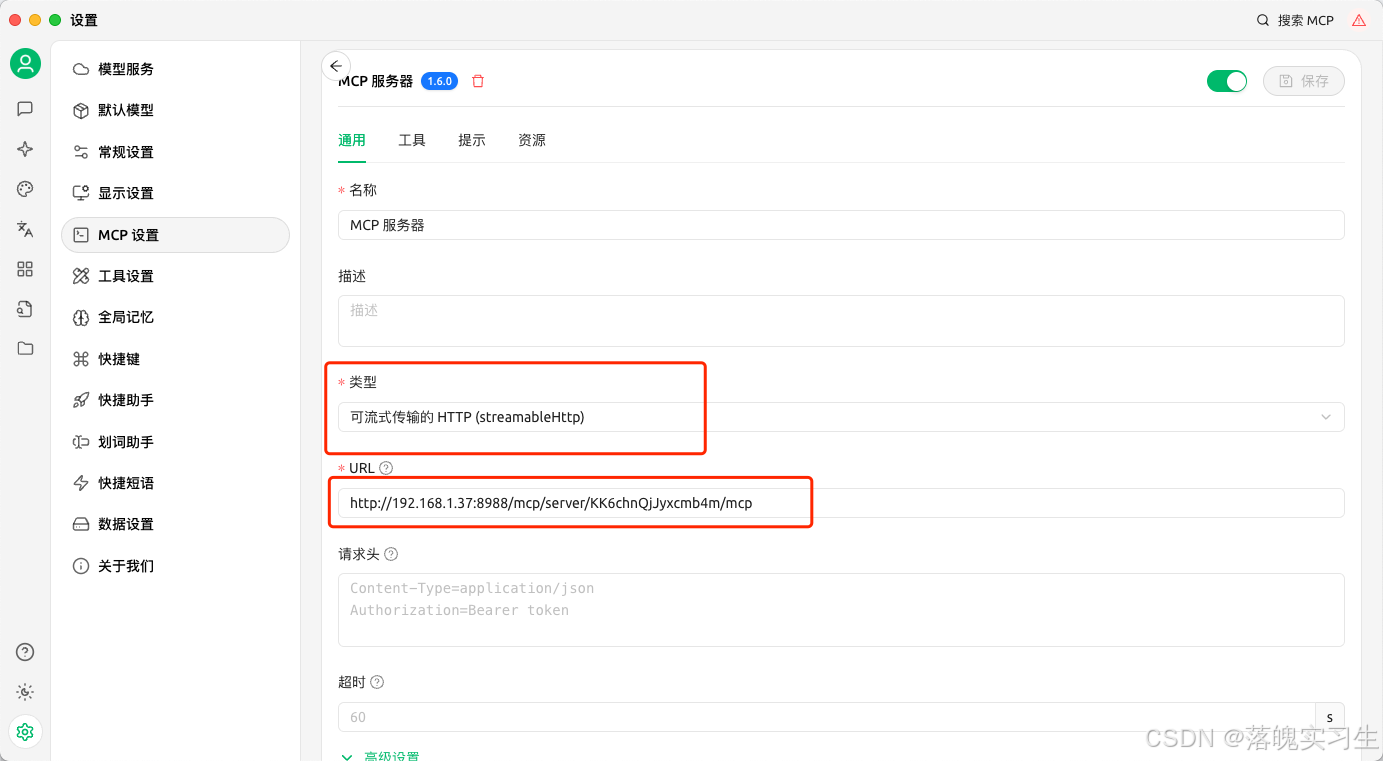The image size is (1383, 761).
Task: Click the settings gear icon in sidebar
Action: 25,732
